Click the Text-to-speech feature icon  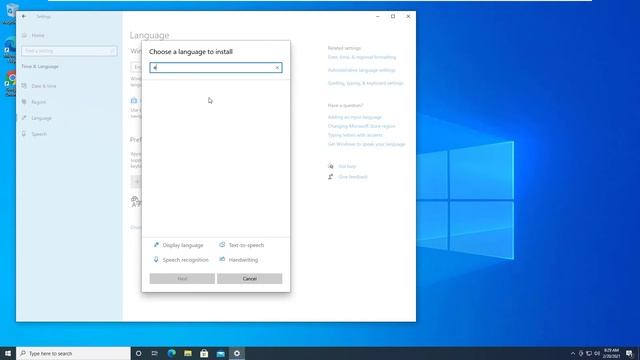click(x=222, y=245)
